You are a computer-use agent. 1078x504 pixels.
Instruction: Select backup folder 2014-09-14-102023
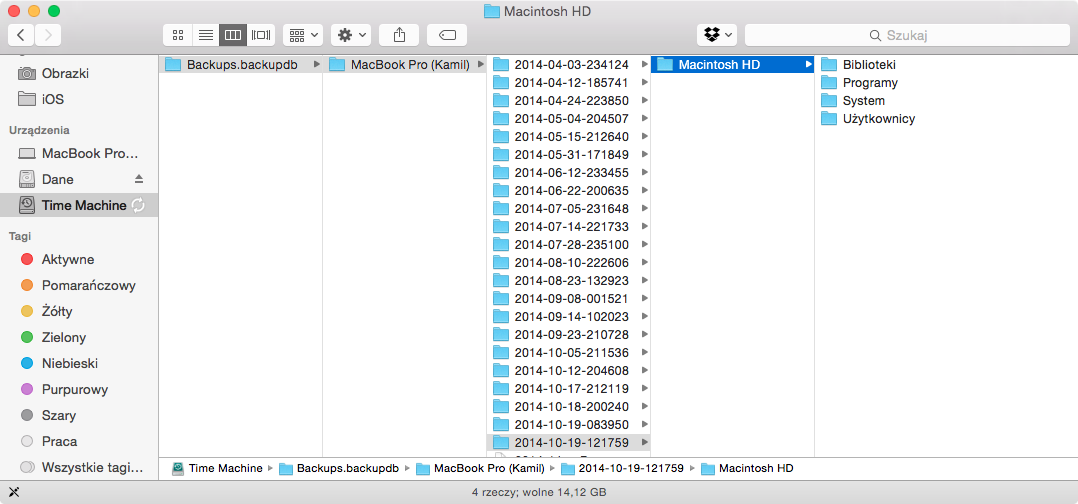click(x=569, y=316)
